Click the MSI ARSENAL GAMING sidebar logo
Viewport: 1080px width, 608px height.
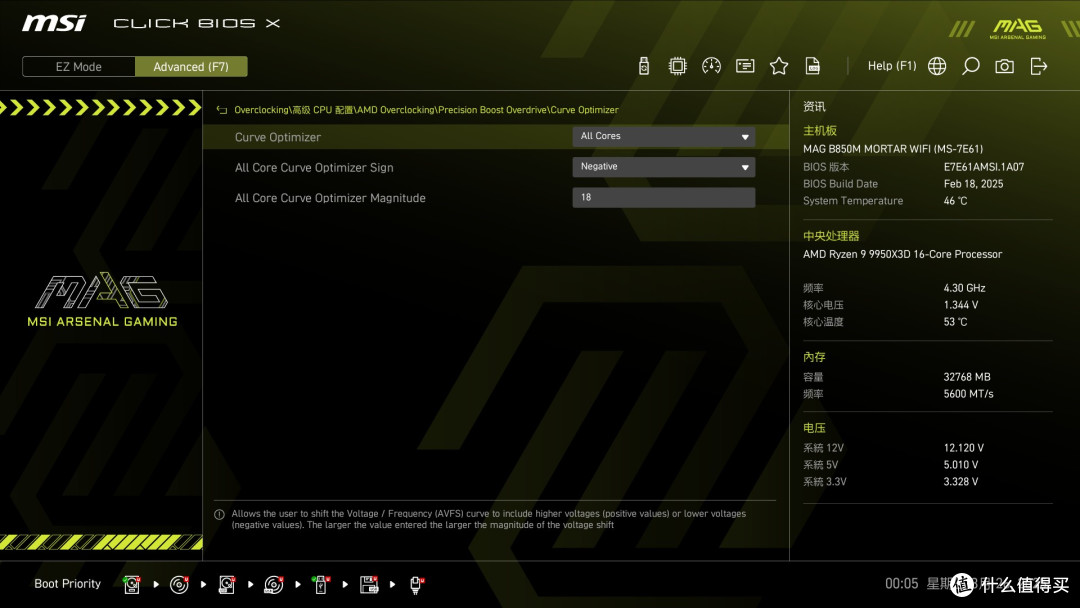[102, 300]
